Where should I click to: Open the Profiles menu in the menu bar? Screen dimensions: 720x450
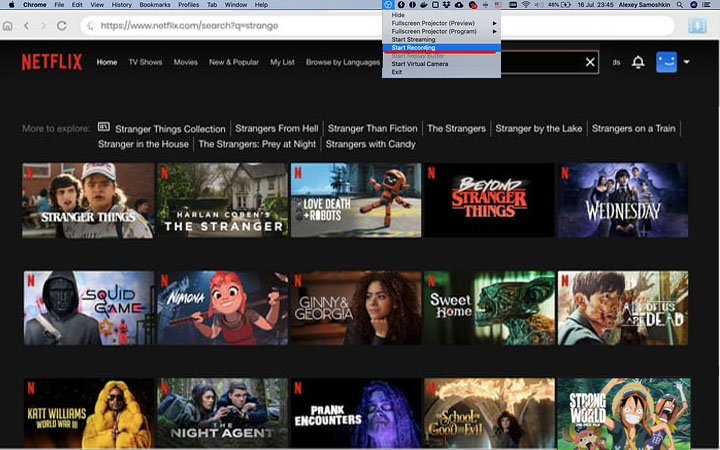(x=188, y=5)
